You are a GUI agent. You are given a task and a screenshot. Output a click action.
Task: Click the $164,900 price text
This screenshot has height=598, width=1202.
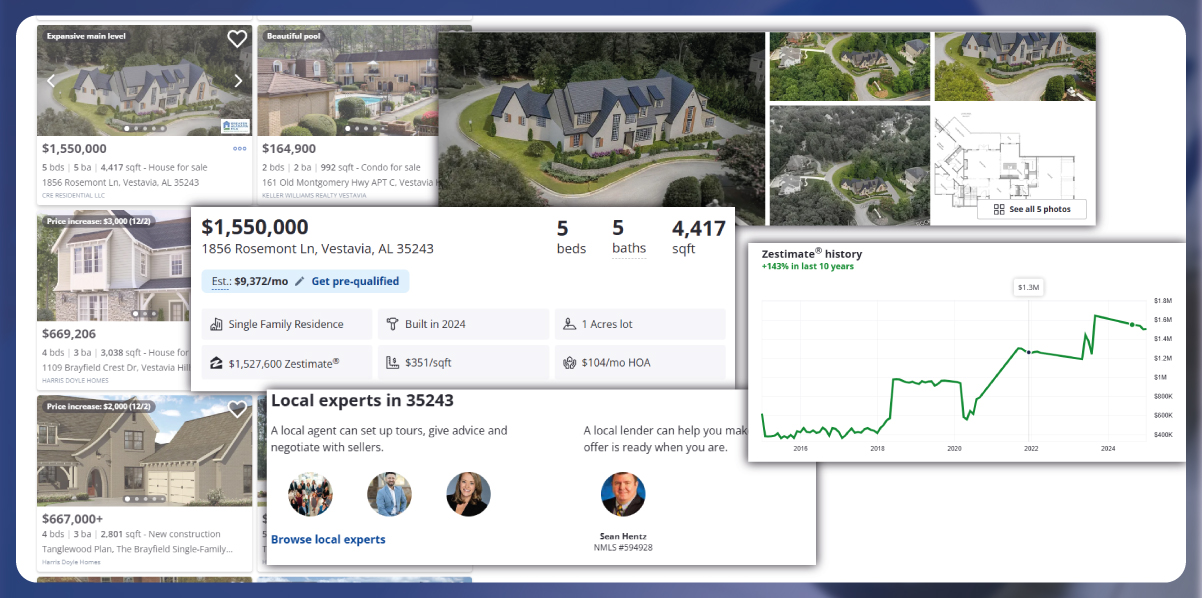pyautogui.click(x=289, y=148)
